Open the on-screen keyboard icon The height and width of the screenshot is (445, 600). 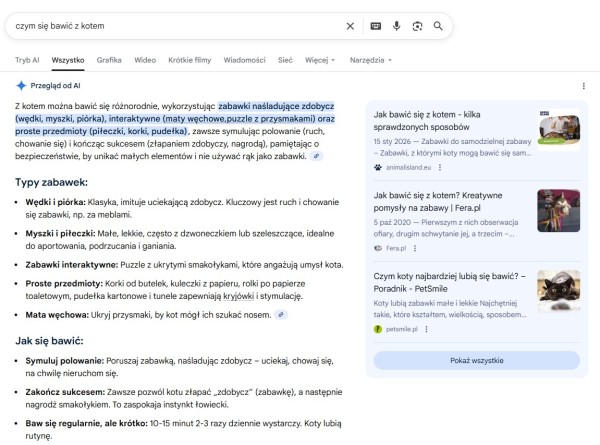pyautogui.click(x=376, y=26)
